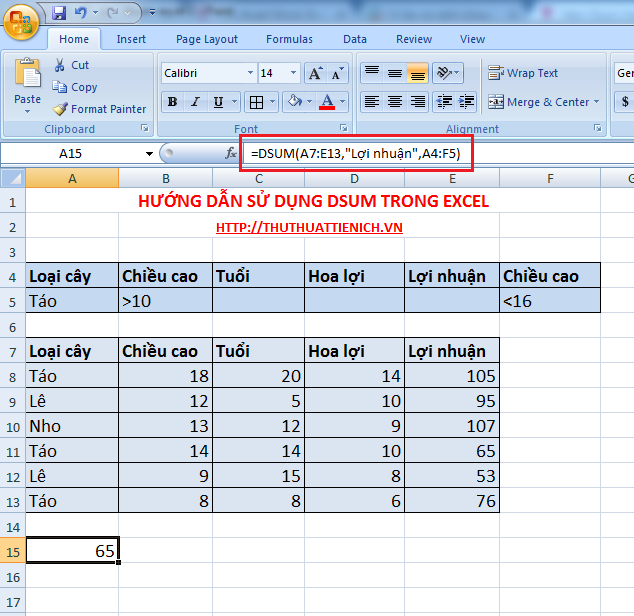
Task: Click the Copy button
Action: pos(75,87)
